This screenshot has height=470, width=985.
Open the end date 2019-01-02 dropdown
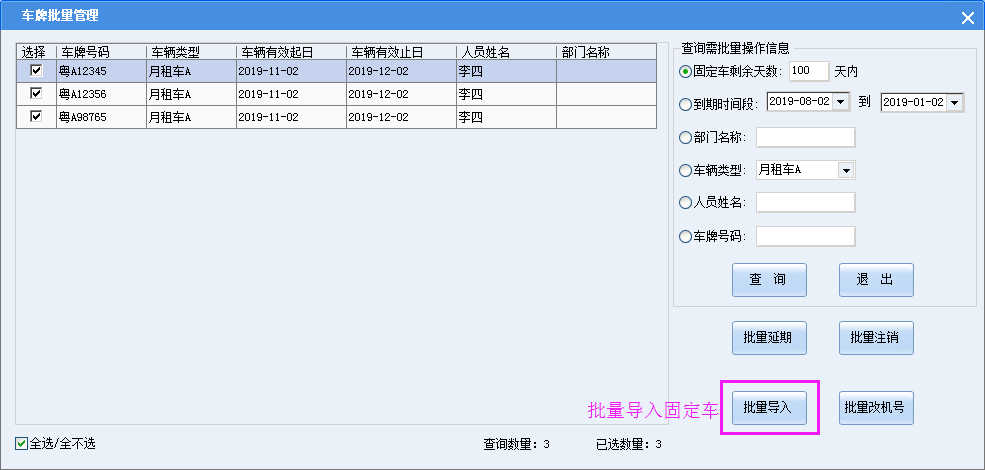click(954, 102)
